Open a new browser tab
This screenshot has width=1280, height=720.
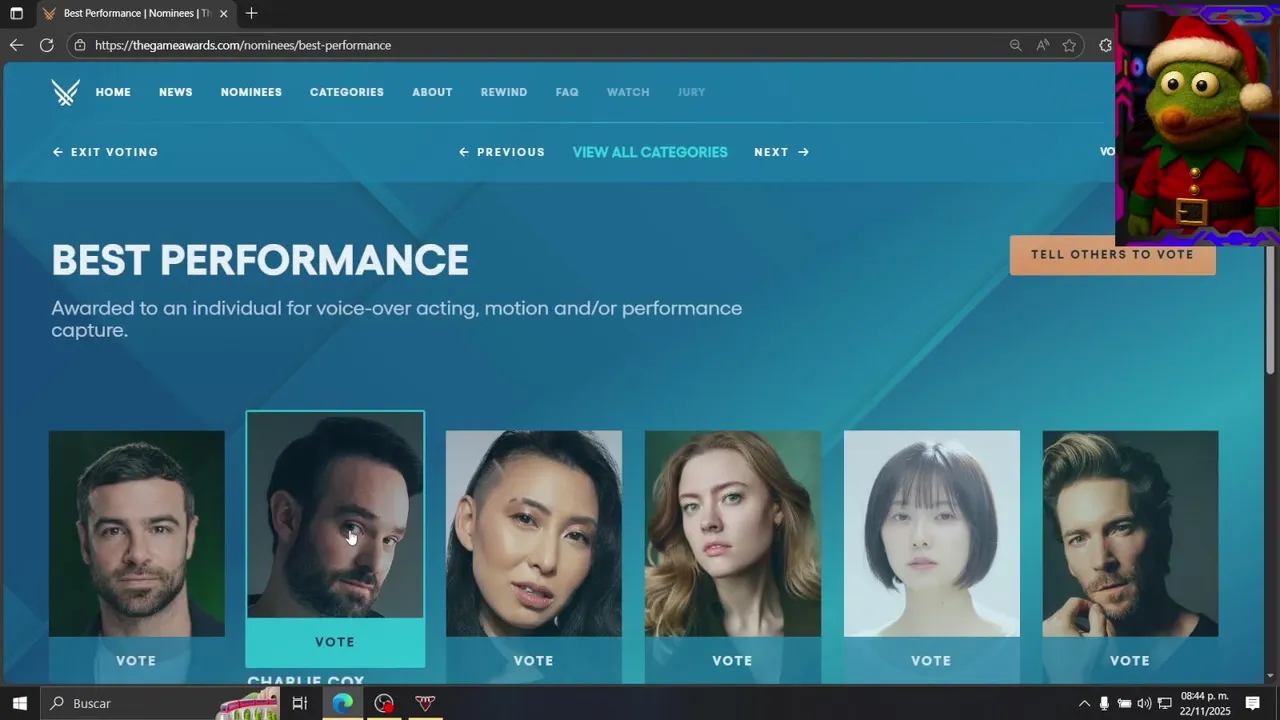(251, 13)
